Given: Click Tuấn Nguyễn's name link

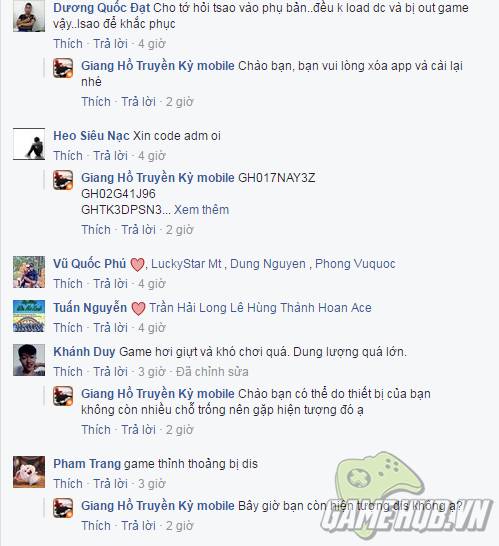Looking at the screenshot, I should 90,308.
